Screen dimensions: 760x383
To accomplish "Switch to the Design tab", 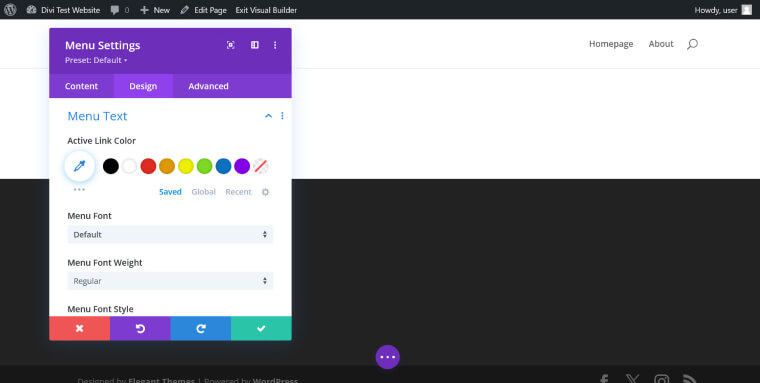I will [x=143, y=86].
